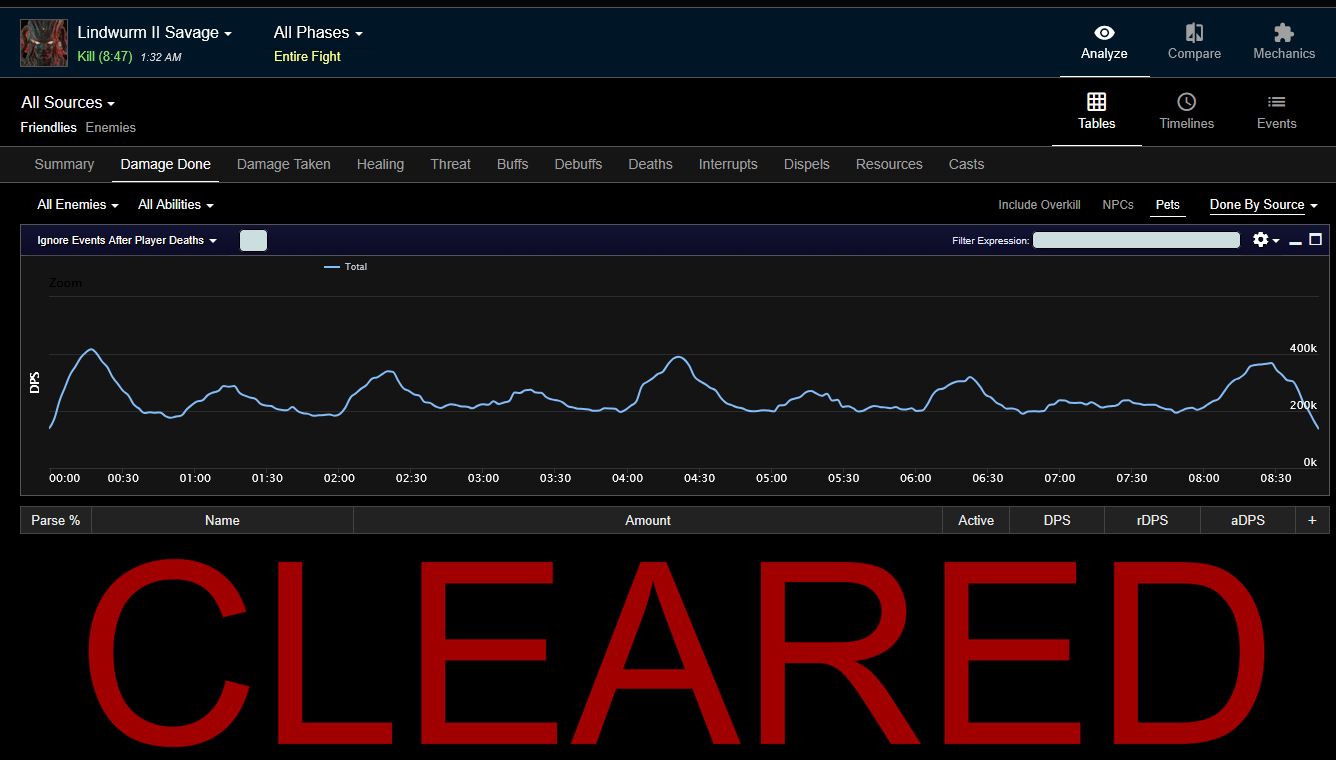
Task: Sort by the Parse % column
Action: pyautogui.click(x=56, y=520)
